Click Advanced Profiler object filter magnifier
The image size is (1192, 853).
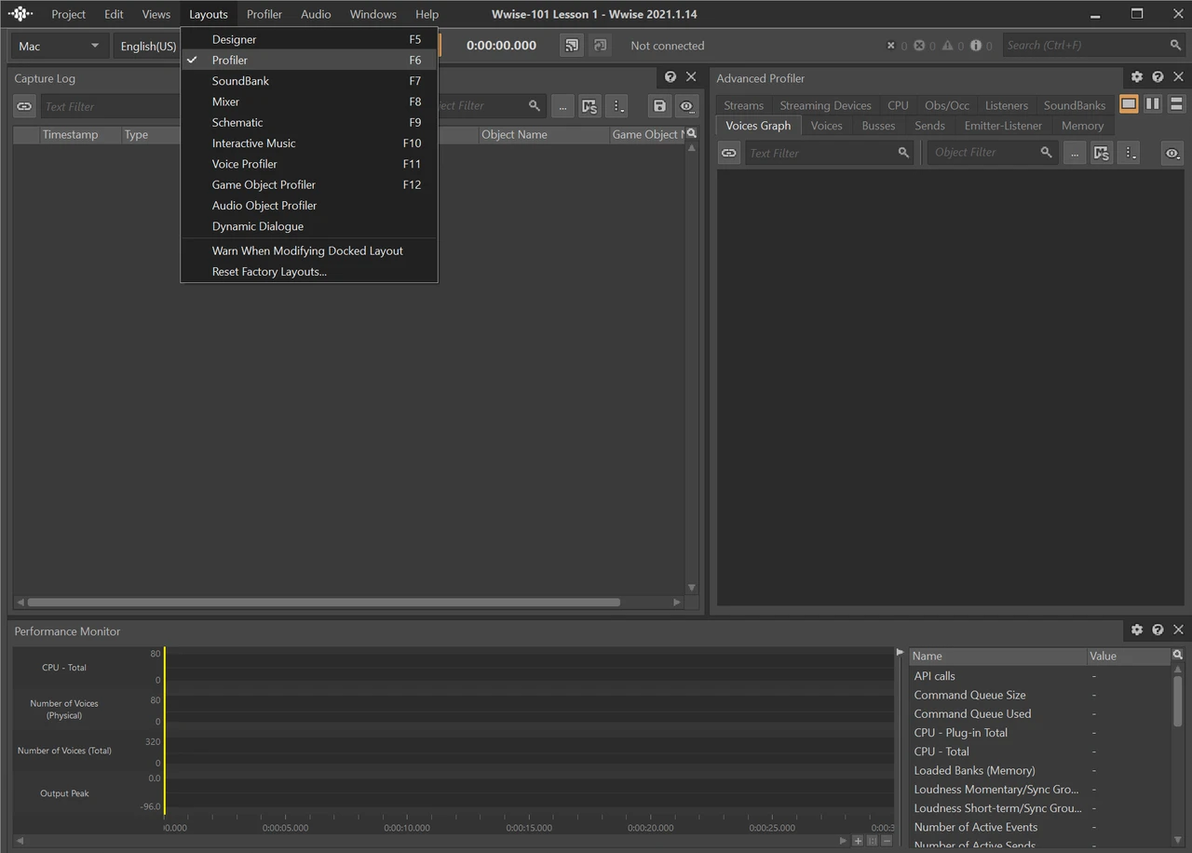pos(1046,153)
